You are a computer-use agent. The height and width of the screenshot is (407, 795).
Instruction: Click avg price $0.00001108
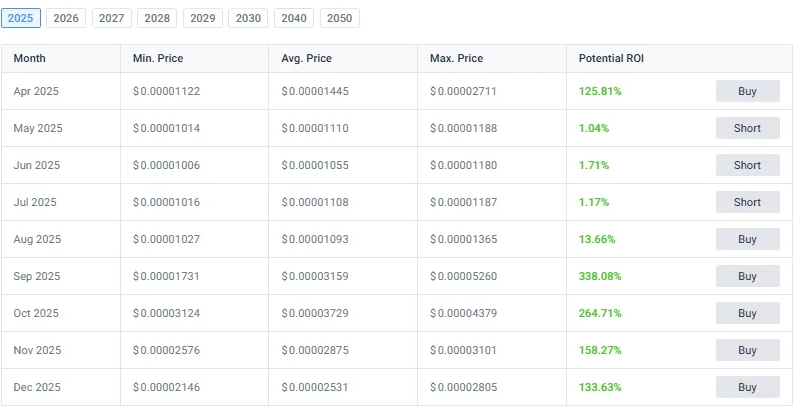click(x=315, y=202)
